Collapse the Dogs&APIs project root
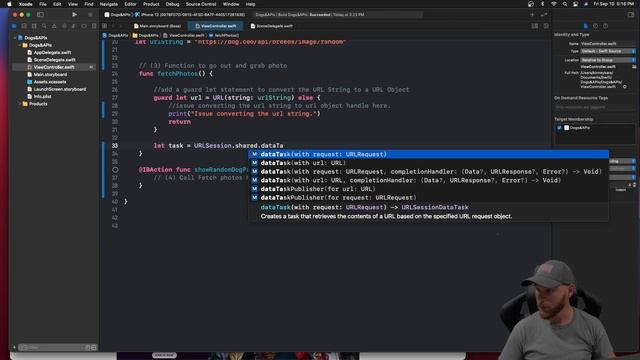The width and height of the screenshot is (640, 360). pos(15,38)
